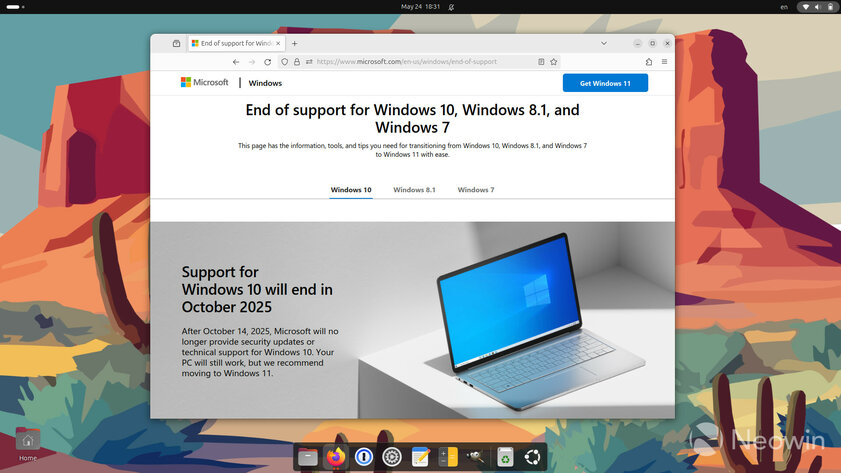Open 1Password from the dock
The width and height of the screenshot is (841, 473).
pyautogui.click(x=364, y=457)
